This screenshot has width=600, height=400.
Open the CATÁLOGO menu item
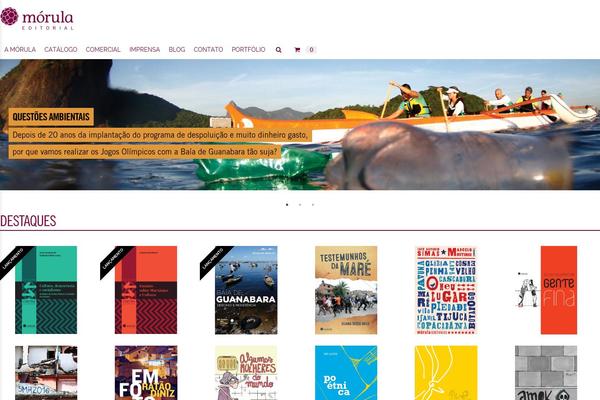61,50
